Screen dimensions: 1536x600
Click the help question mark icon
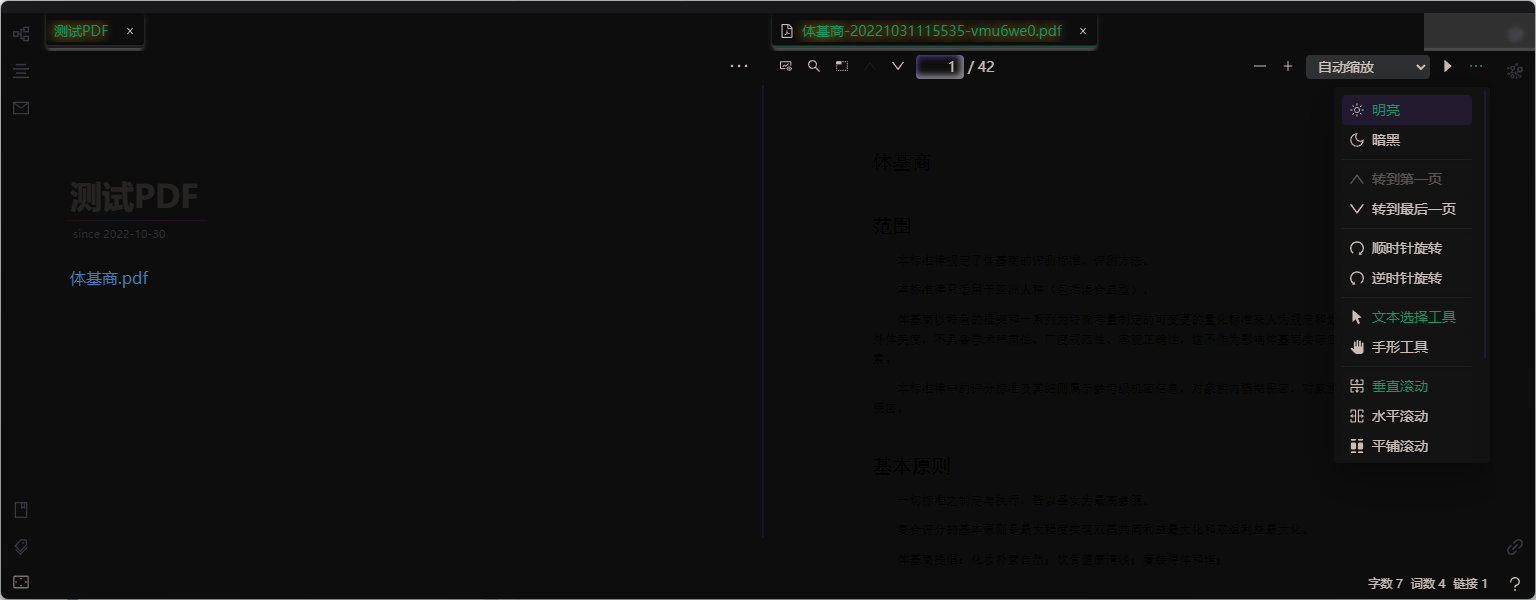pyautogui.click(x=1513, y=583)
